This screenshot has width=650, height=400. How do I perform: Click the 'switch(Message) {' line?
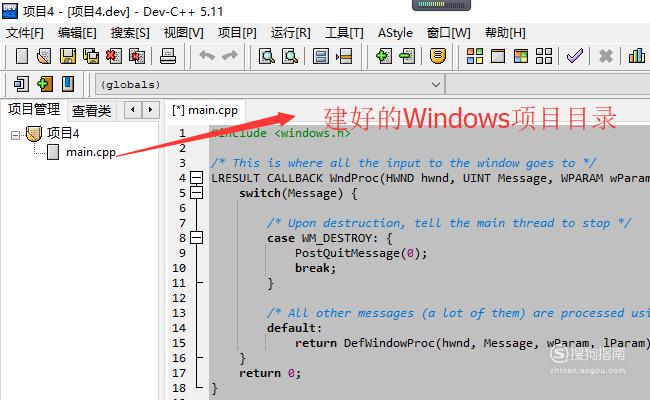[298, 193]
